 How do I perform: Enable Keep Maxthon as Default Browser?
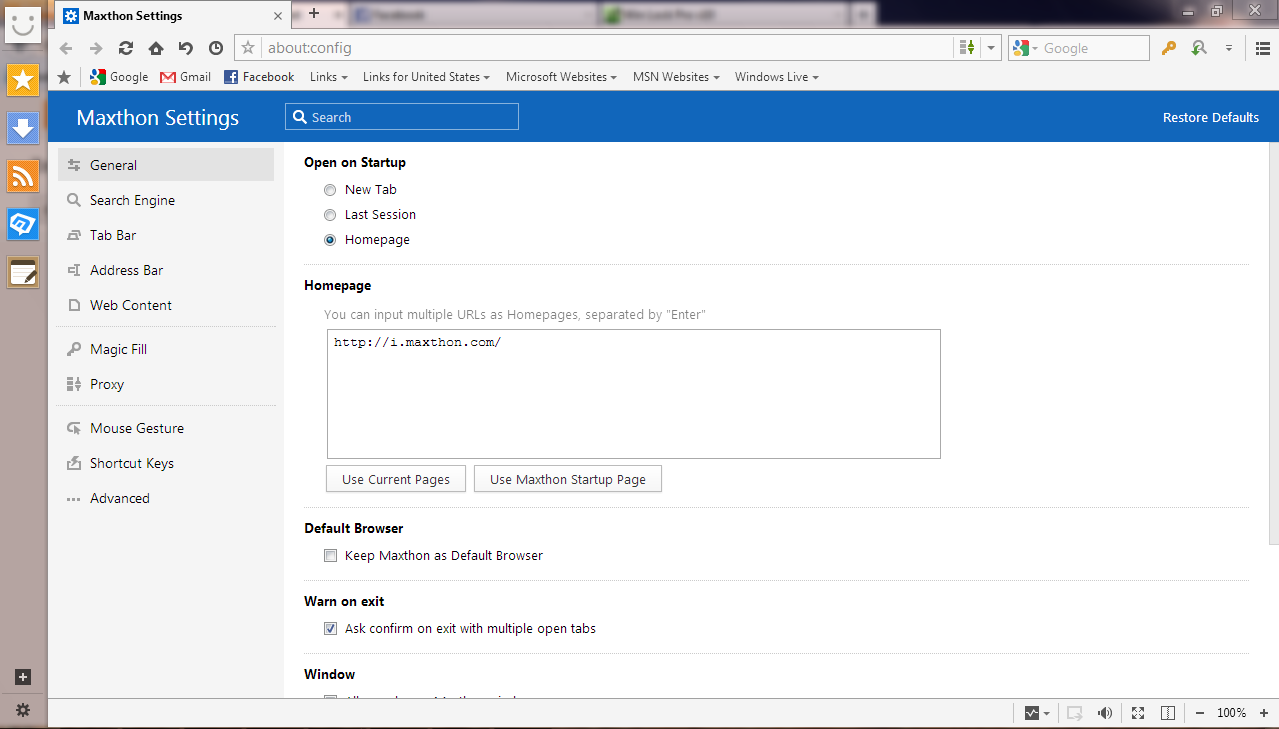pos(330,556)
